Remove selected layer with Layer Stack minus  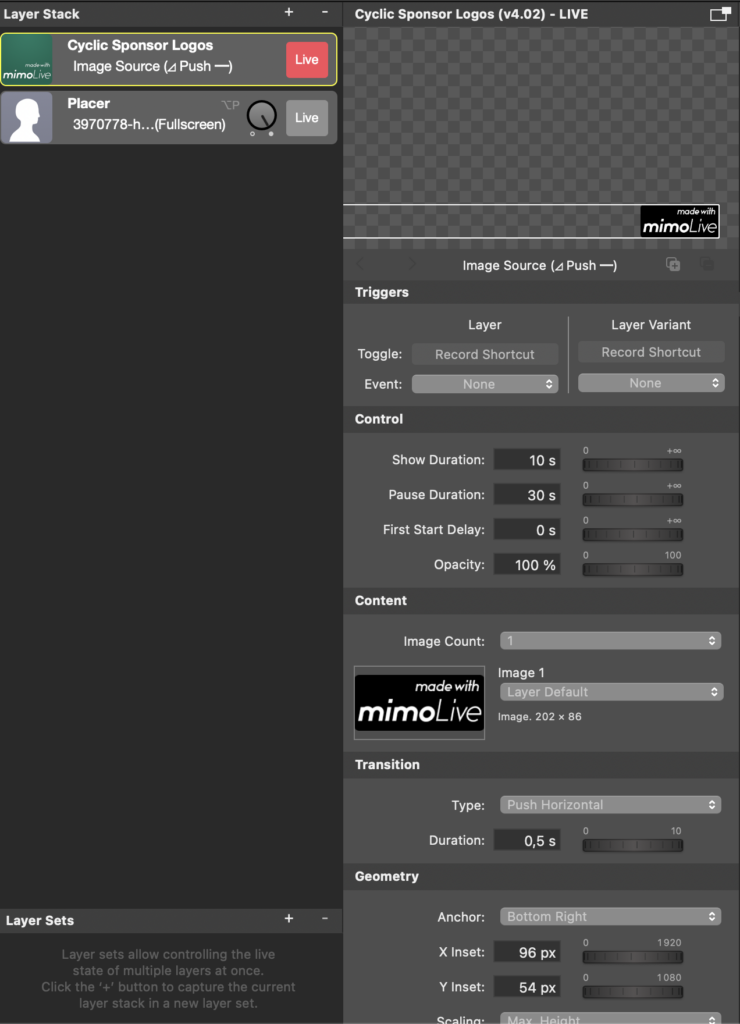point(325,12)
